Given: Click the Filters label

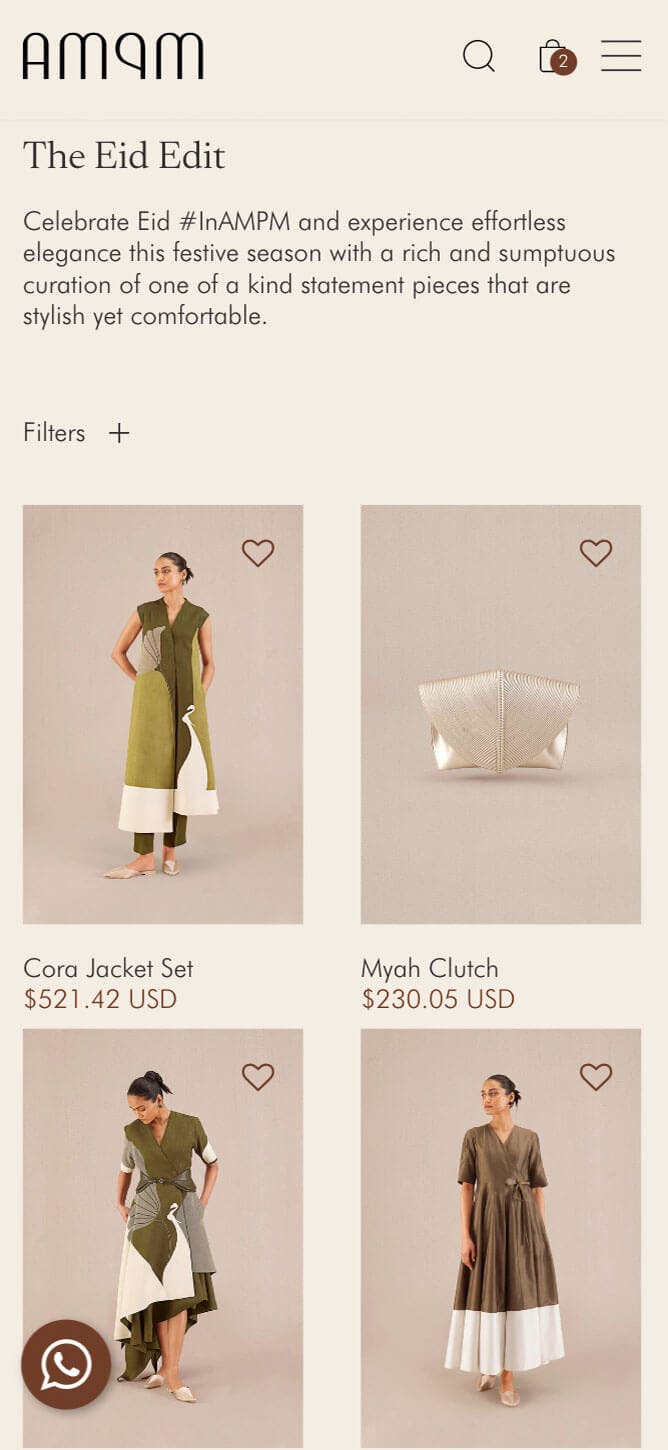Looking at the screenshot, I should pyautogui.click(x=54, y=433).
